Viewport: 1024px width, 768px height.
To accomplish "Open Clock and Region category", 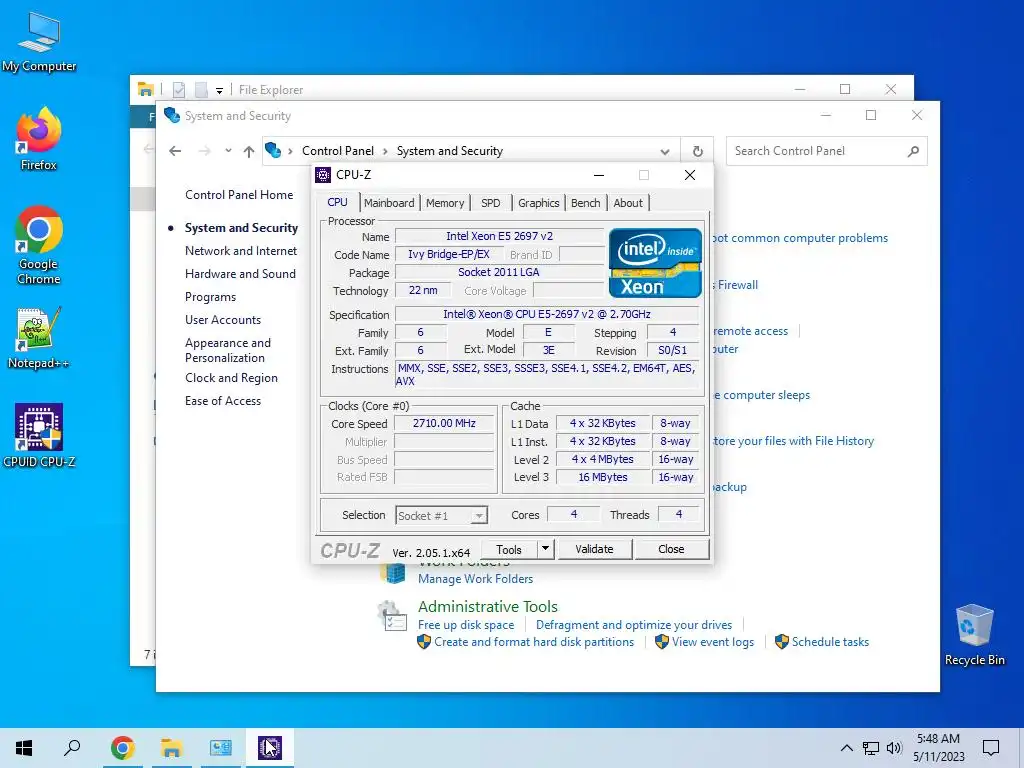I will 231,378.
